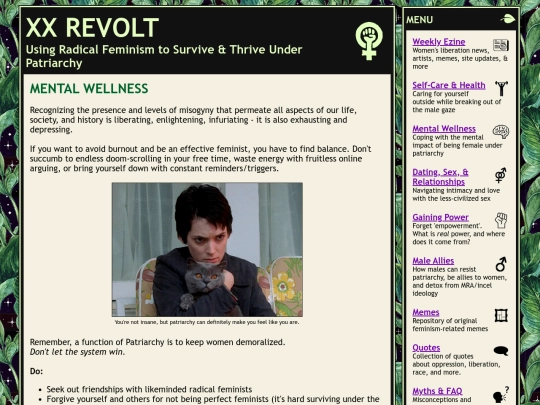This screenshot has width=540, height=405.
Task: Click the description 'Coping with the mental impact'
Action: (x=457, y=145)
